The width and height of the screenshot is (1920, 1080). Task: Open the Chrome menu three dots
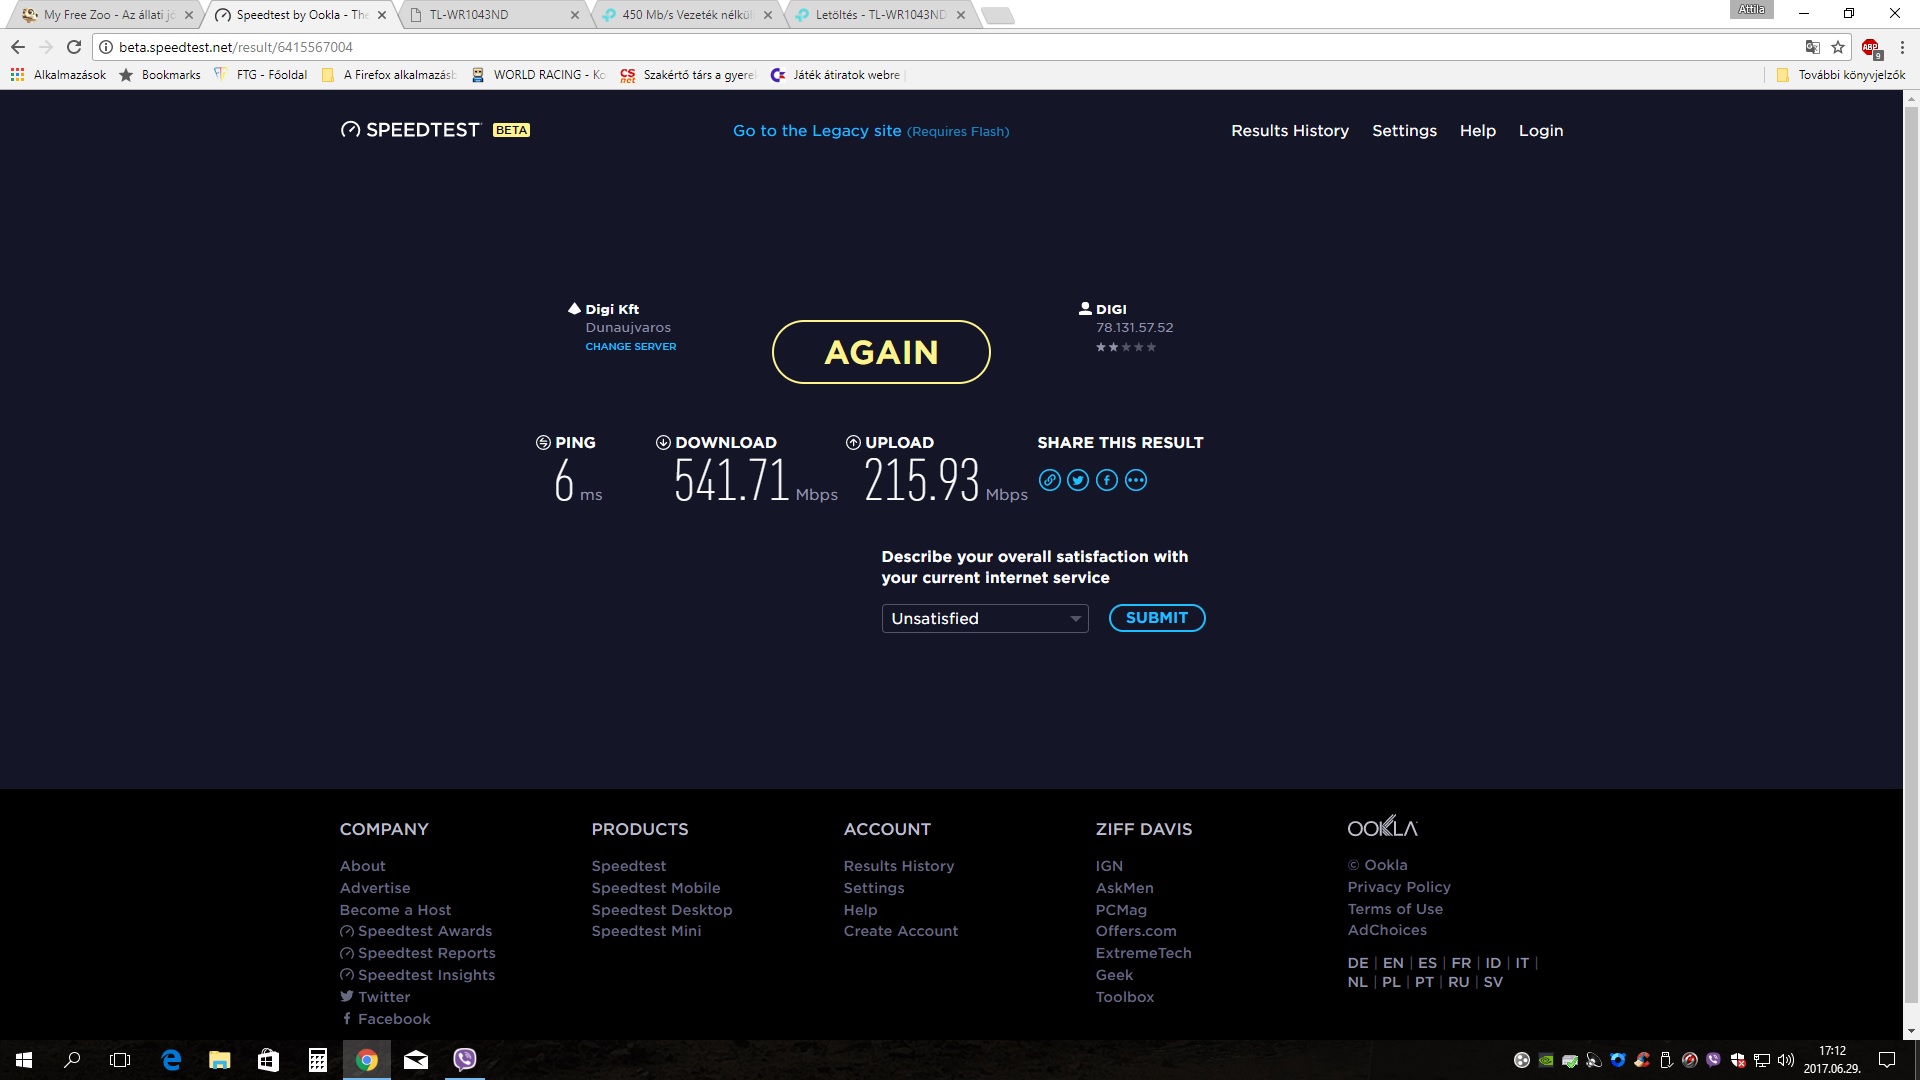click(1902, 47)
